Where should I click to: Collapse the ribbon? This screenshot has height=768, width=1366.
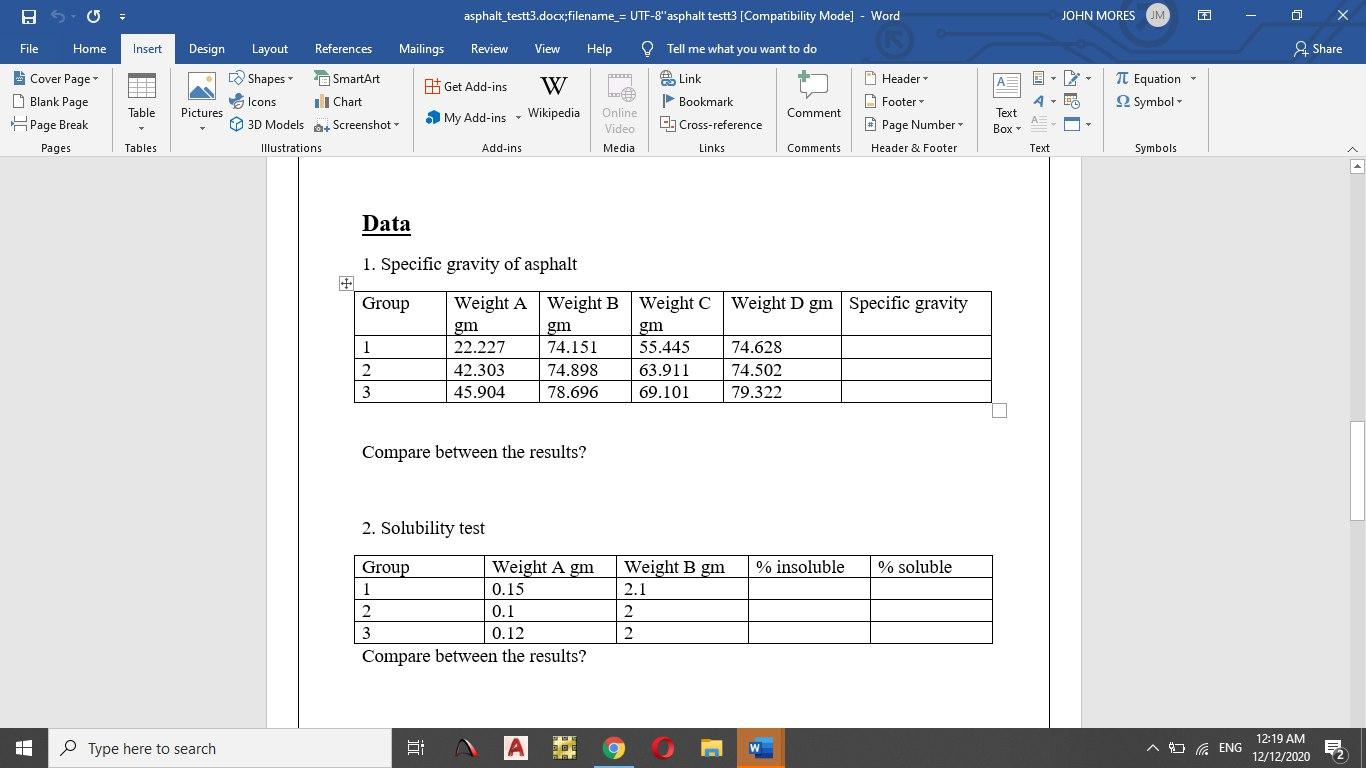coord(1352,148)
